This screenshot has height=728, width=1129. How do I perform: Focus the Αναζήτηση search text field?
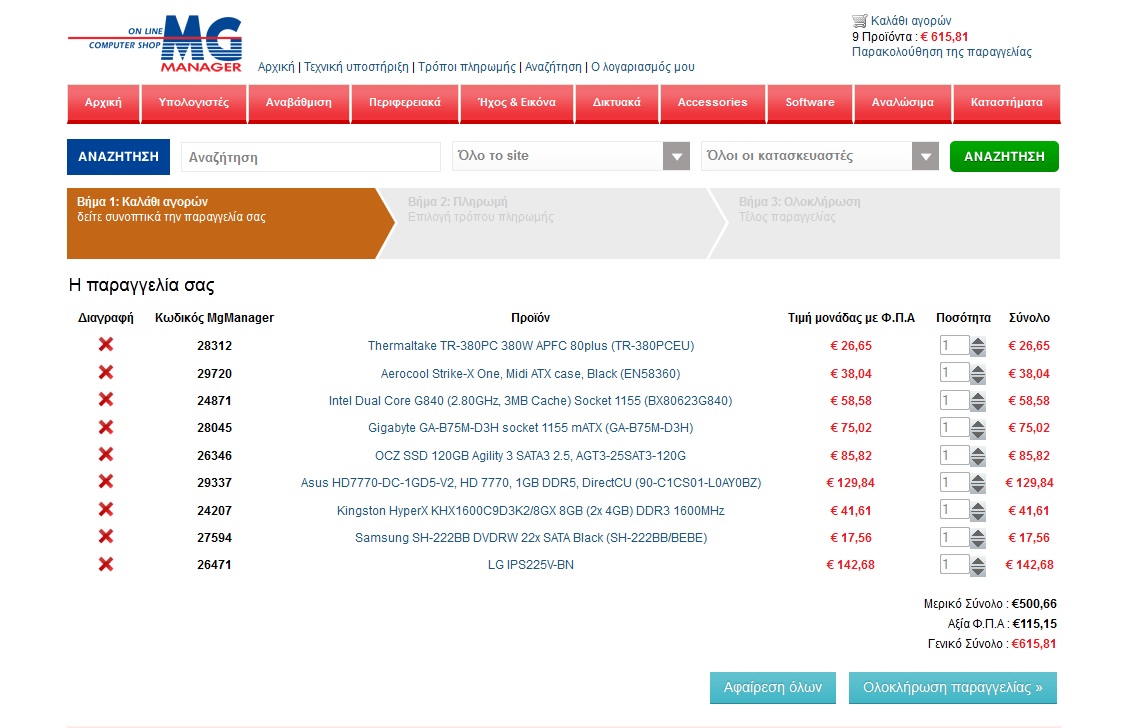pos(310,157)
